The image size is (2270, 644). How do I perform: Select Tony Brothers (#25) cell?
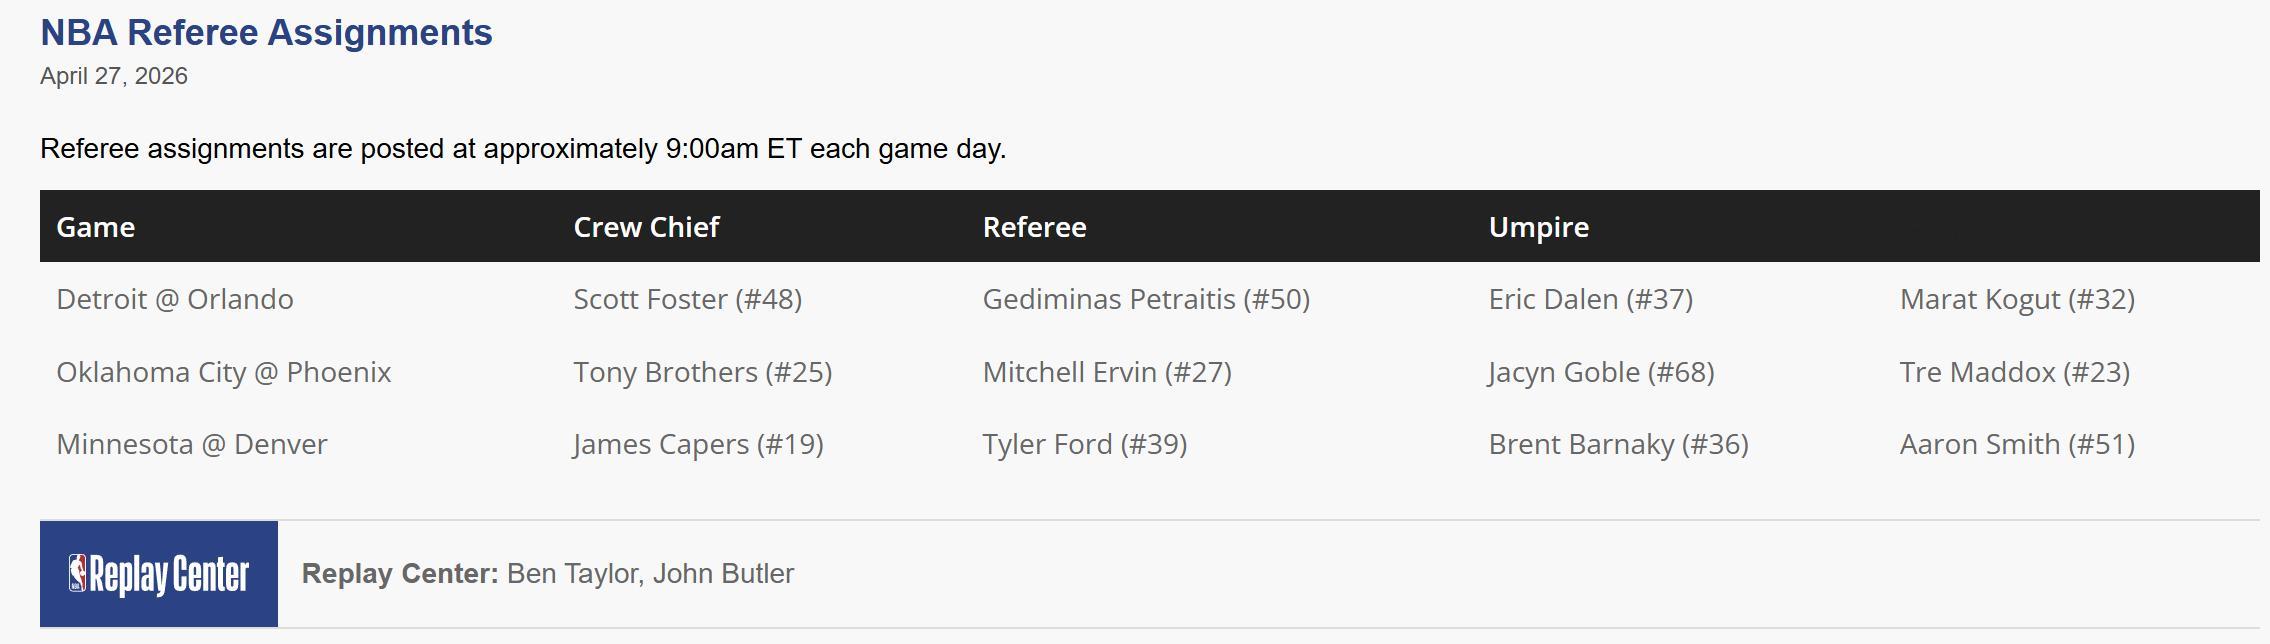click(702, 372)
